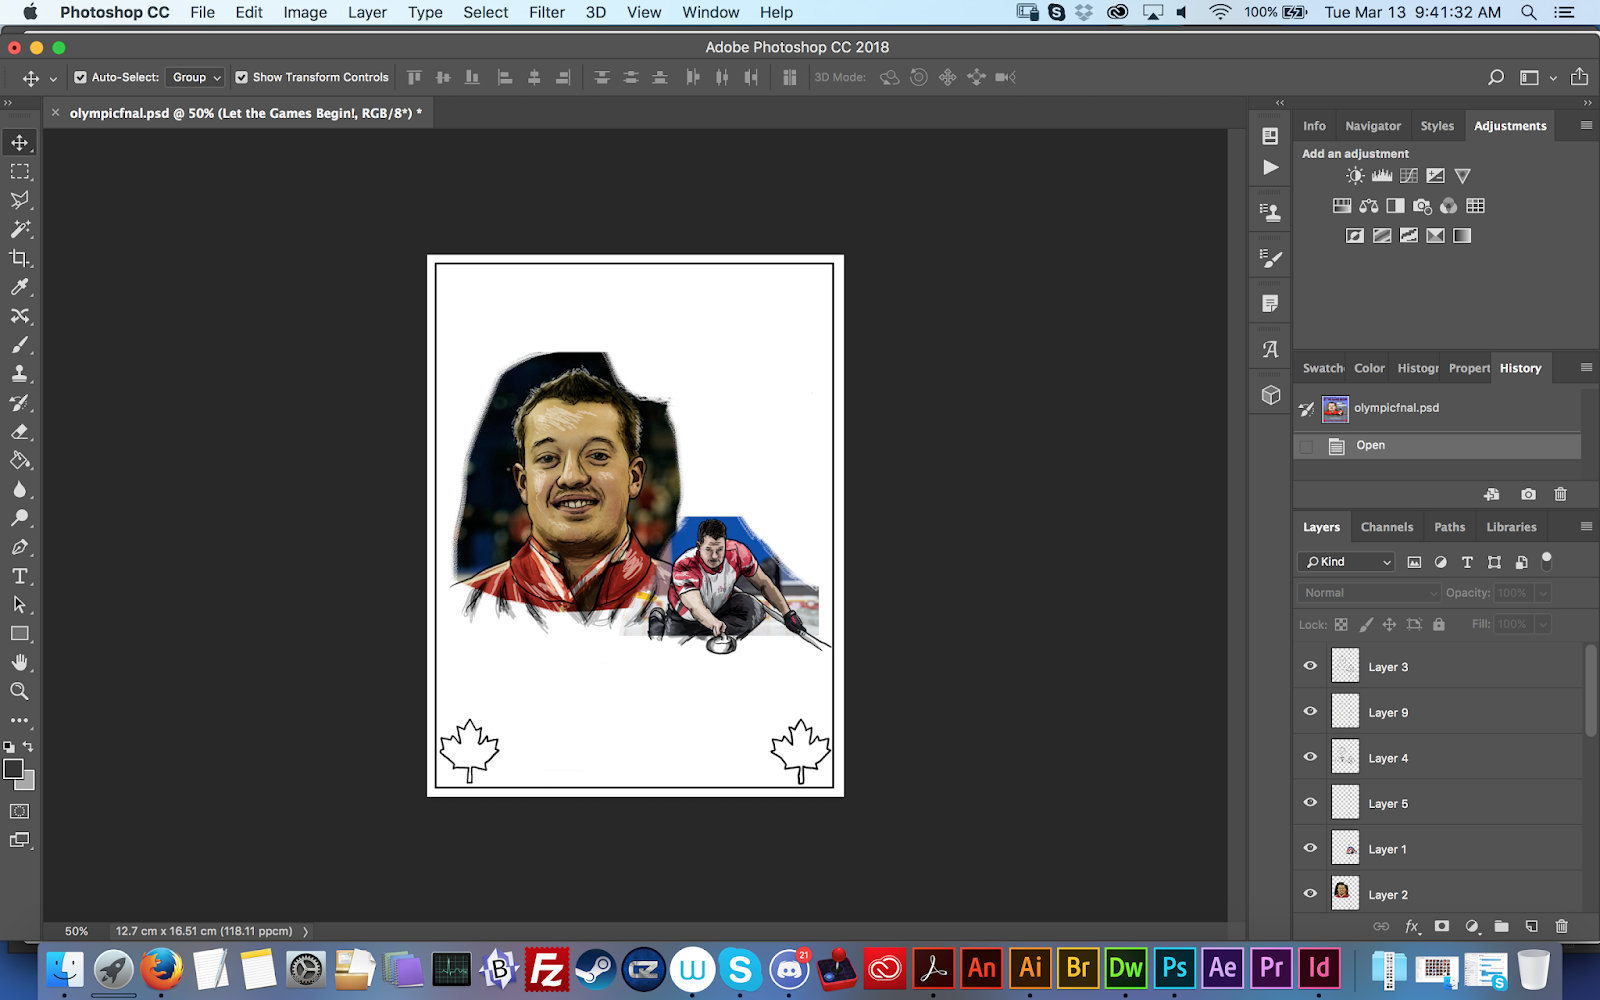
Task: Select the Zoom tool
Action: tap(20, 691)
